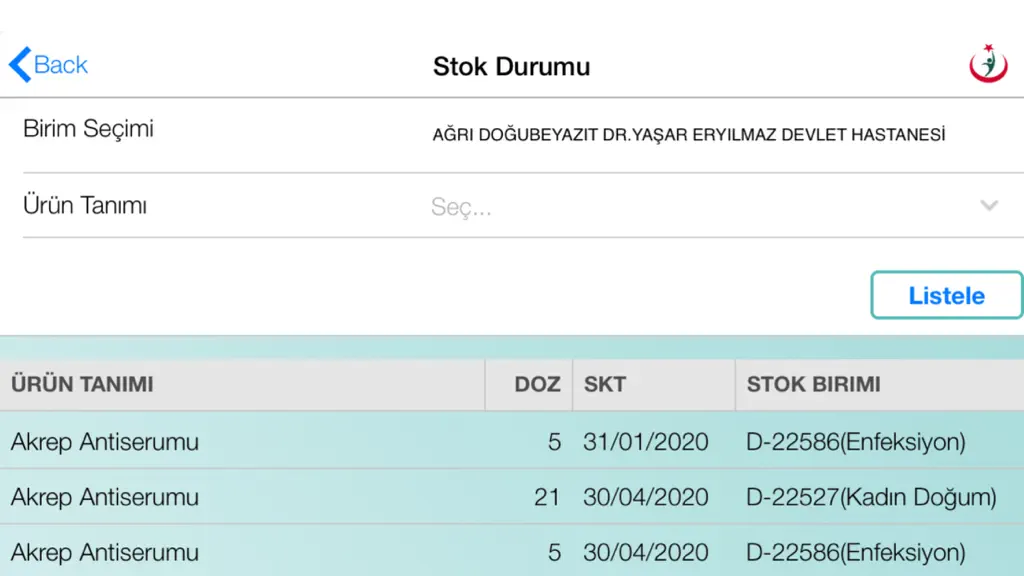Select the hospital name in Birim Seçimi
1024x576 pixels.
(x=688, y=135)
